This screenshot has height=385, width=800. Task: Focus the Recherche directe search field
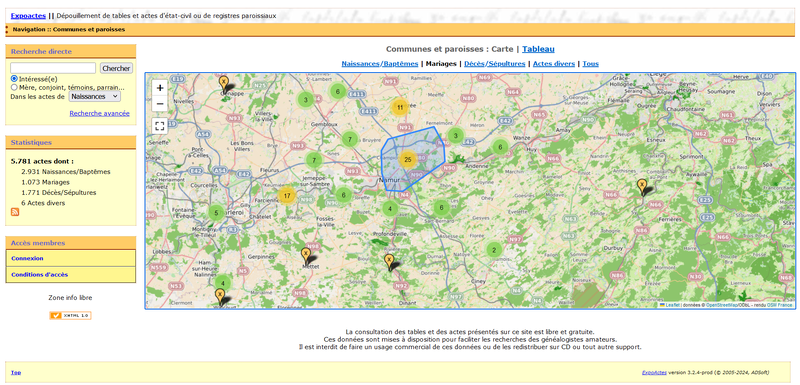click(x=53, y=68)
